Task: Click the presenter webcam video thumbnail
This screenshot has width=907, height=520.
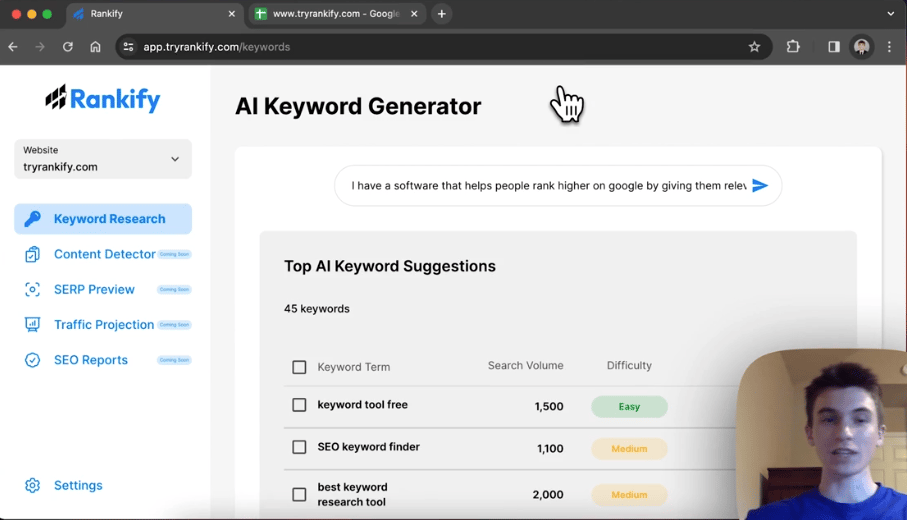Action: pyautogui.click(x=821, y=434)
